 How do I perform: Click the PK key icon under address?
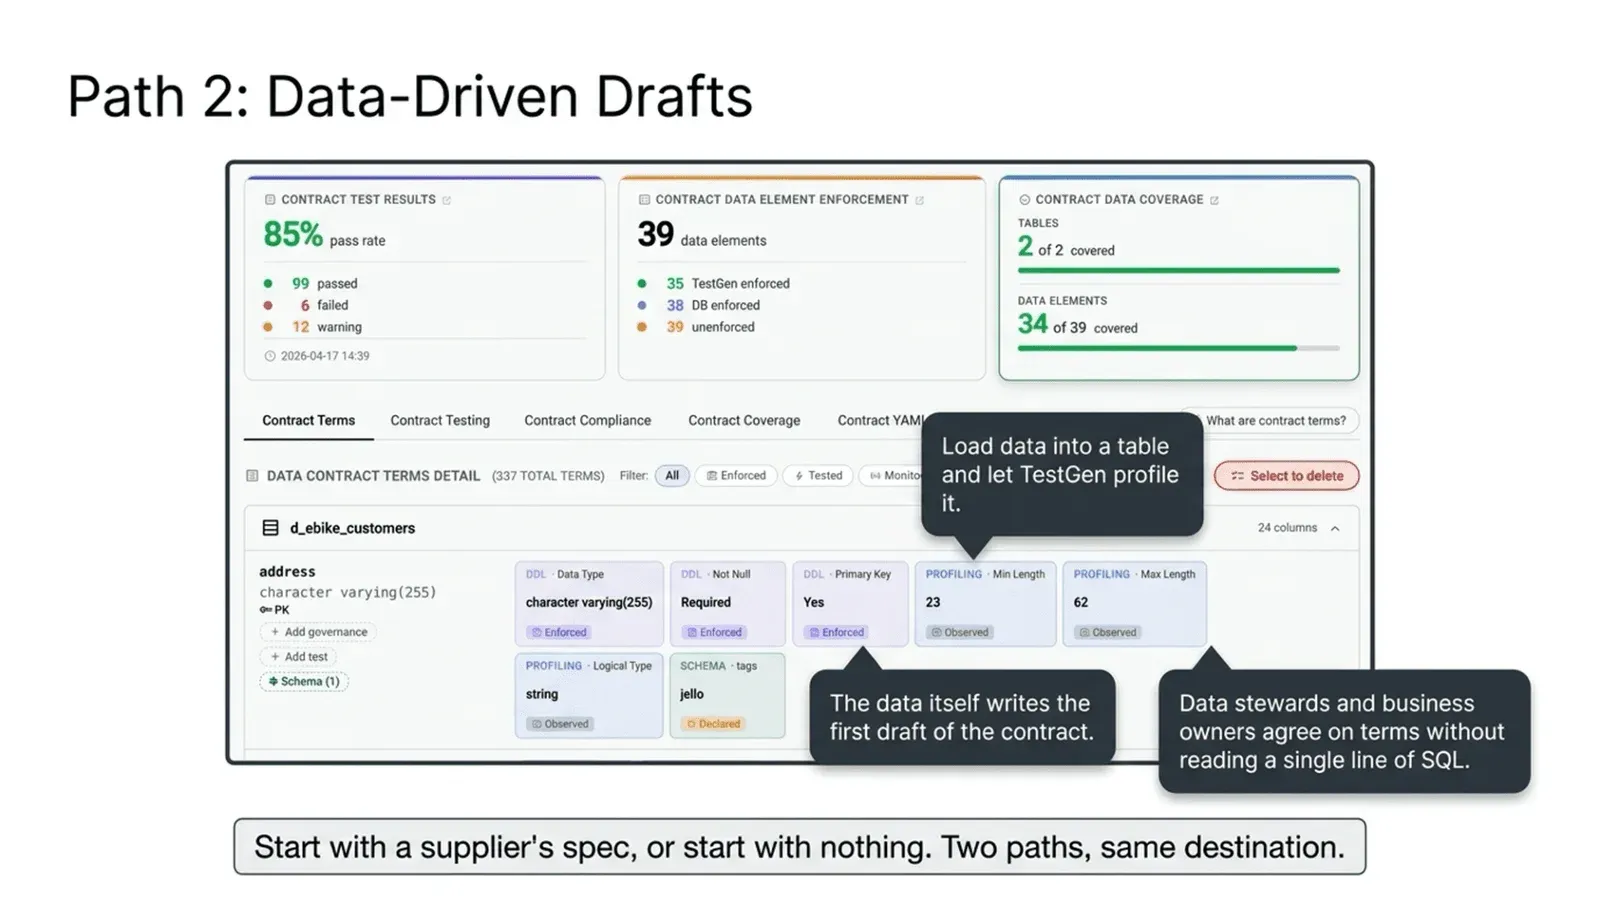(266, 610)
